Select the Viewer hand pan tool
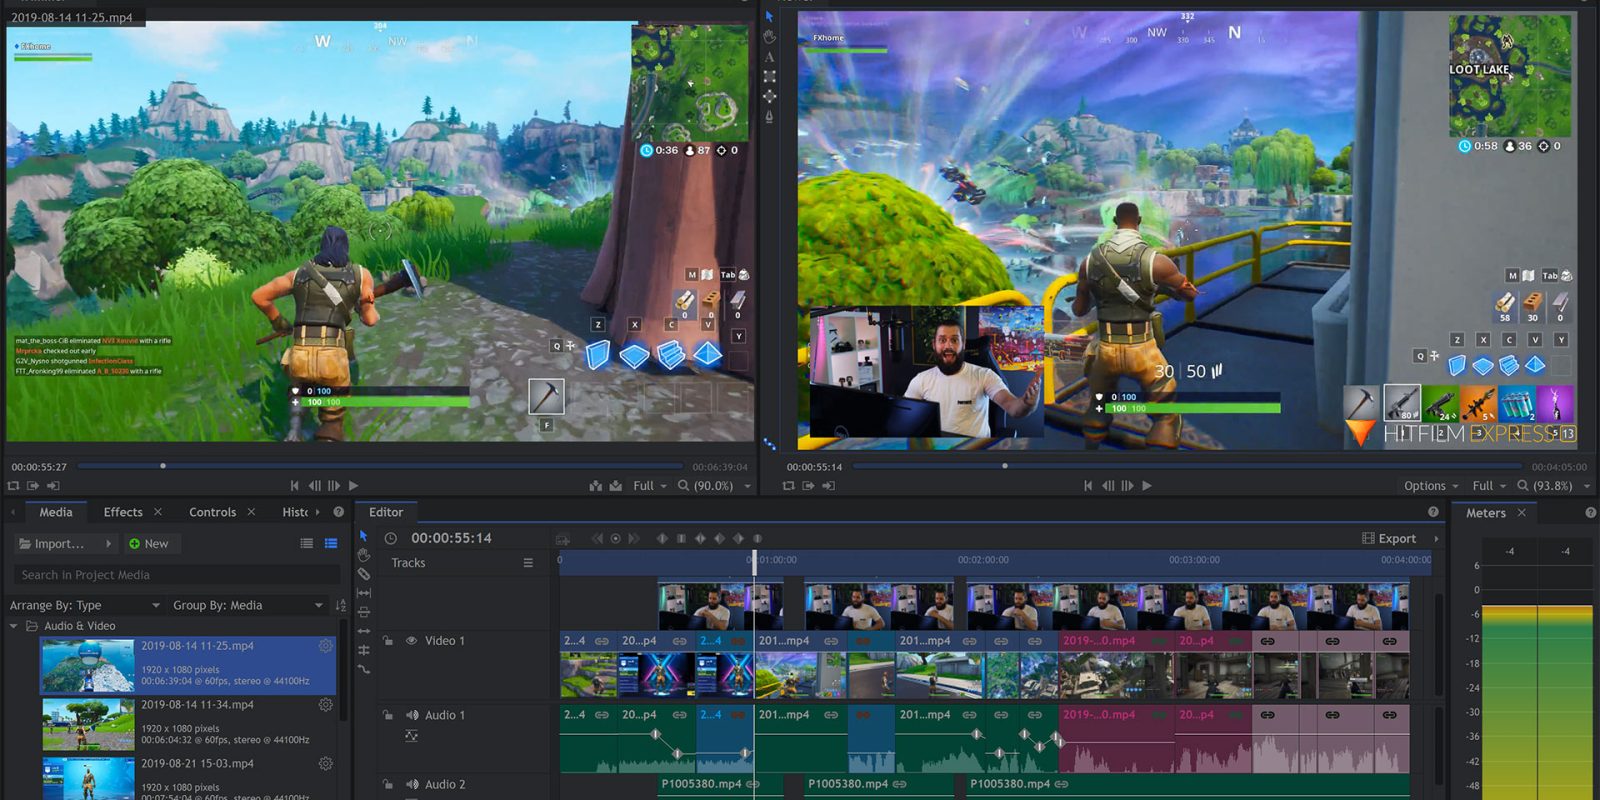Screen dimensions: 1600x800 tap(769, 37)
